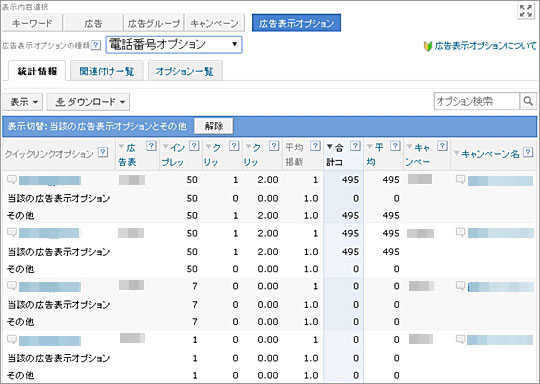
Task: Open third blurred quick link option link
Action: coord(50,287)
